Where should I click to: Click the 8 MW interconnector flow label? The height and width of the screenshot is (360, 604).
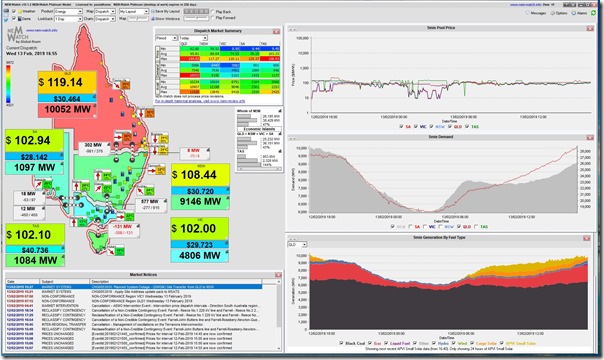pos(195,153)
